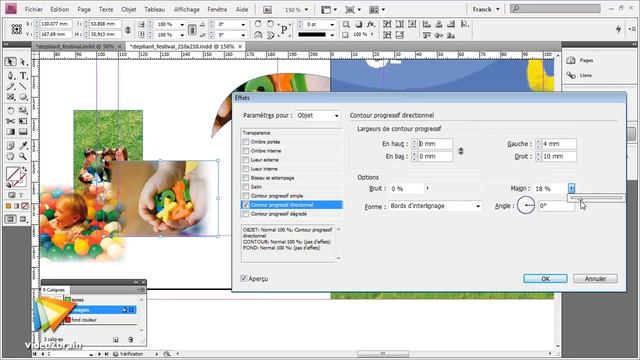Select the Eyedropper tool

(23, 145)
